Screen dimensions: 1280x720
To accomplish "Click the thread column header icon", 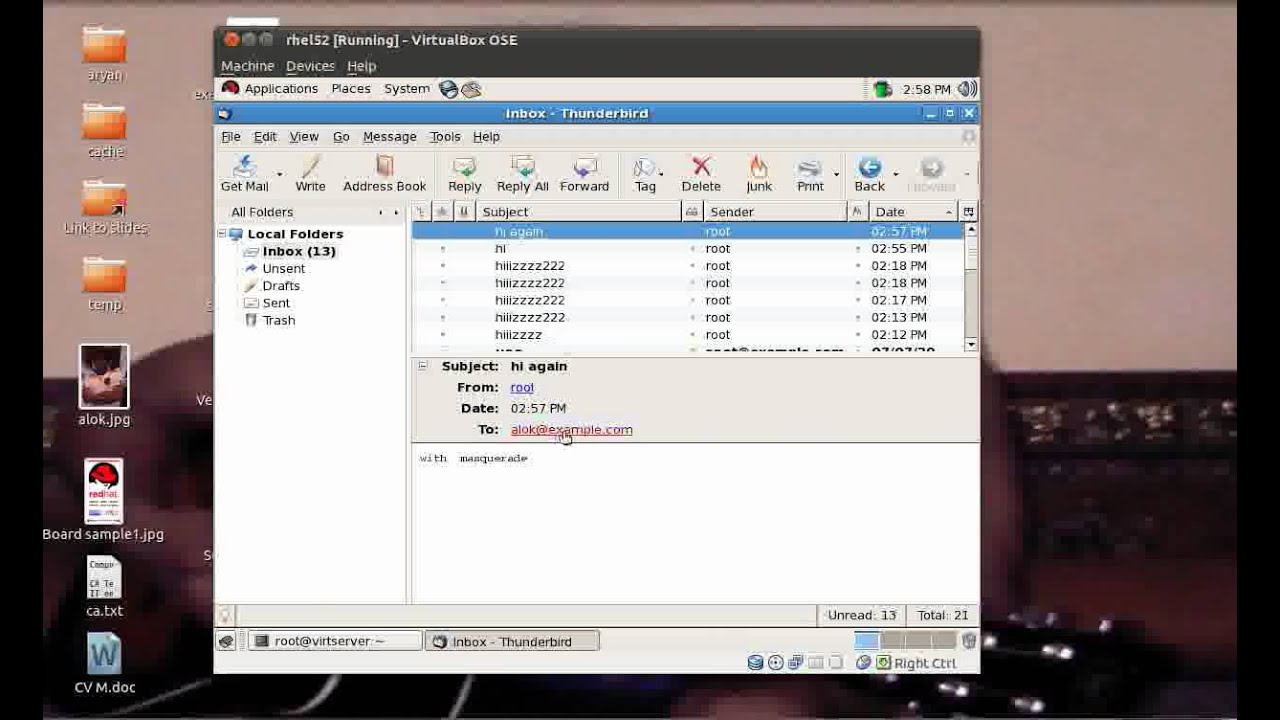I will click(421, 212).
